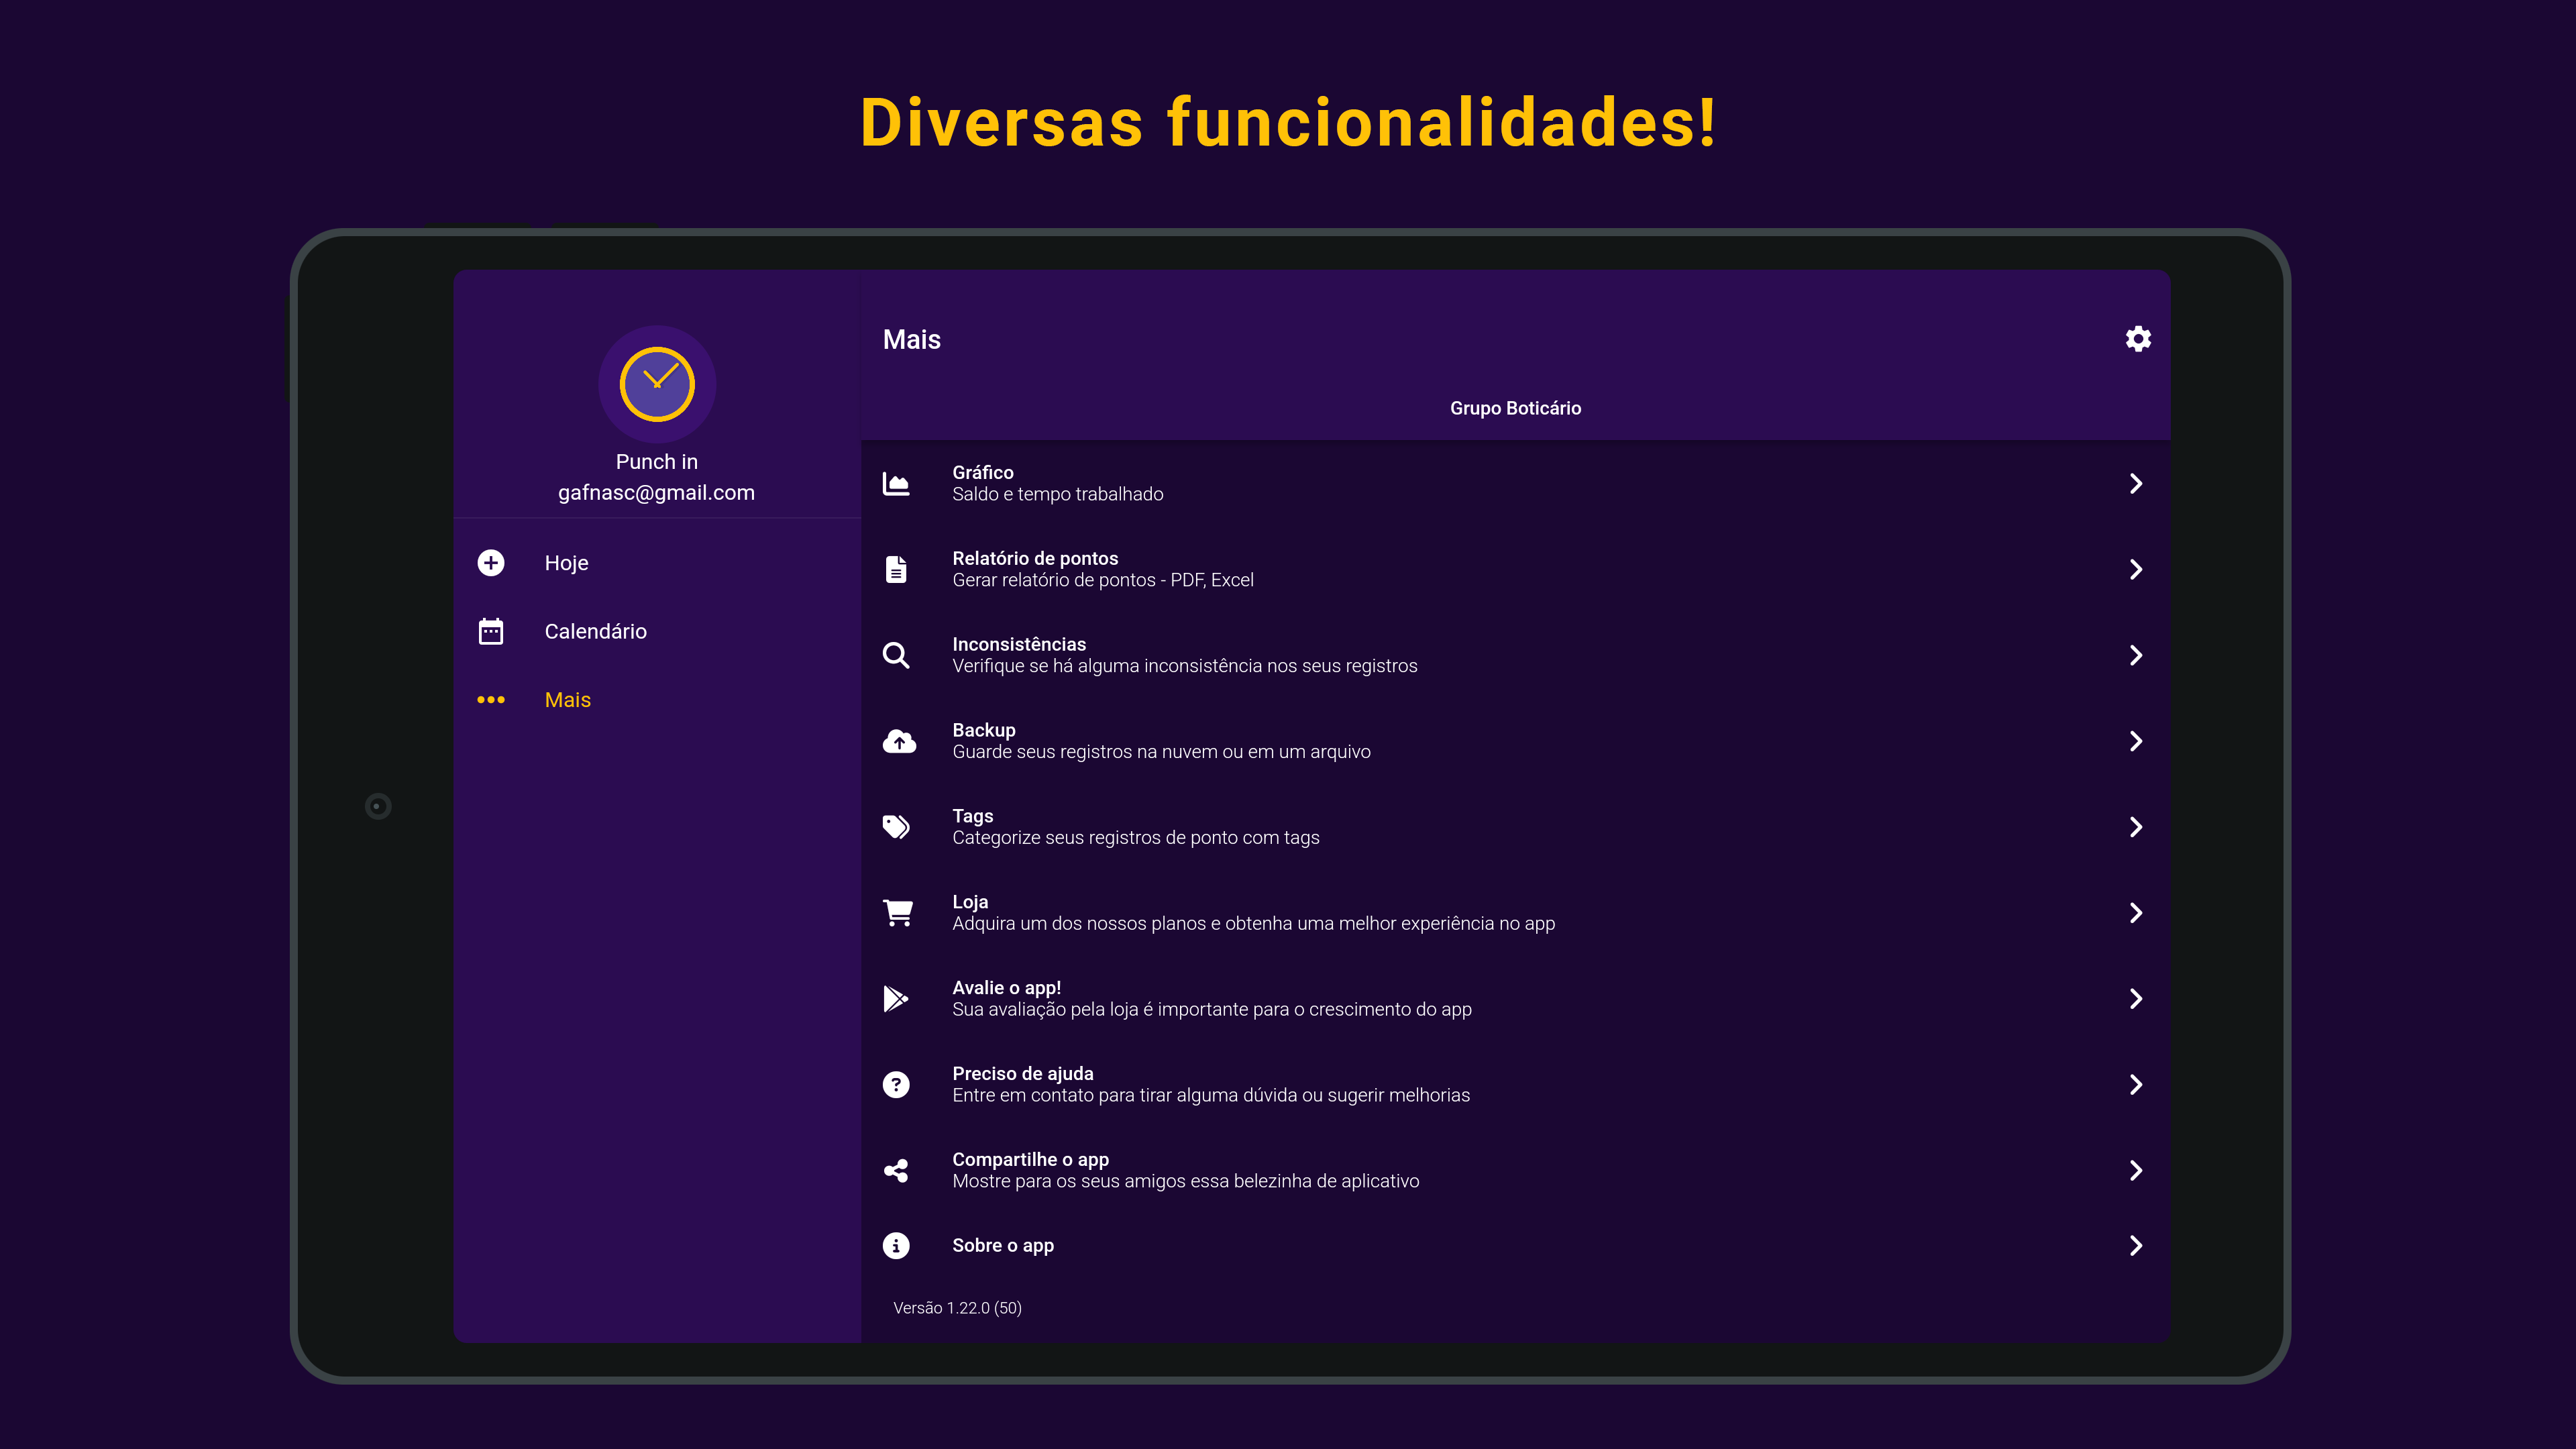The image size is (2576, 1449).
Task: Click the Grupo Boticário label
Action: (x=1515, y=408)
